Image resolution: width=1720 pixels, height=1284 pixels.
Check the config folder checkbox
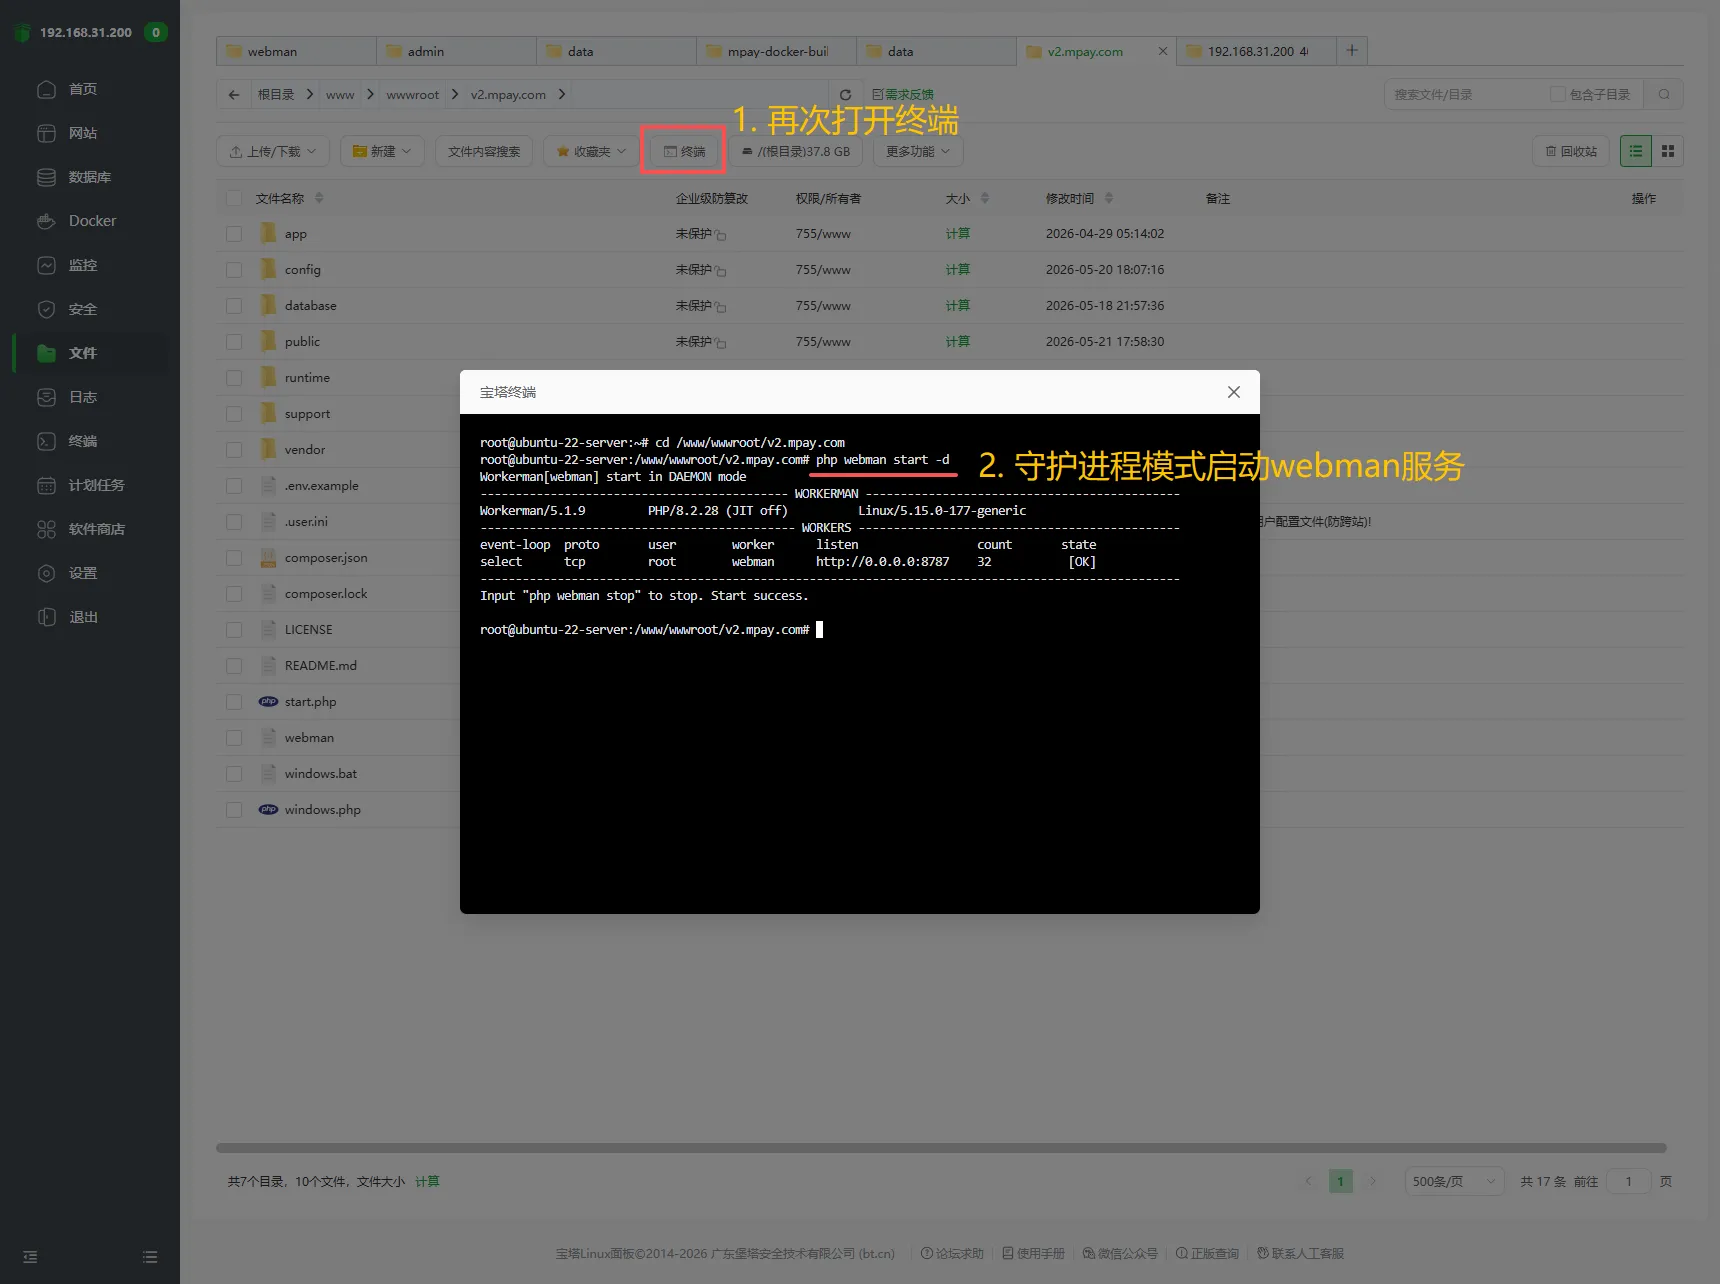point(234,270)
